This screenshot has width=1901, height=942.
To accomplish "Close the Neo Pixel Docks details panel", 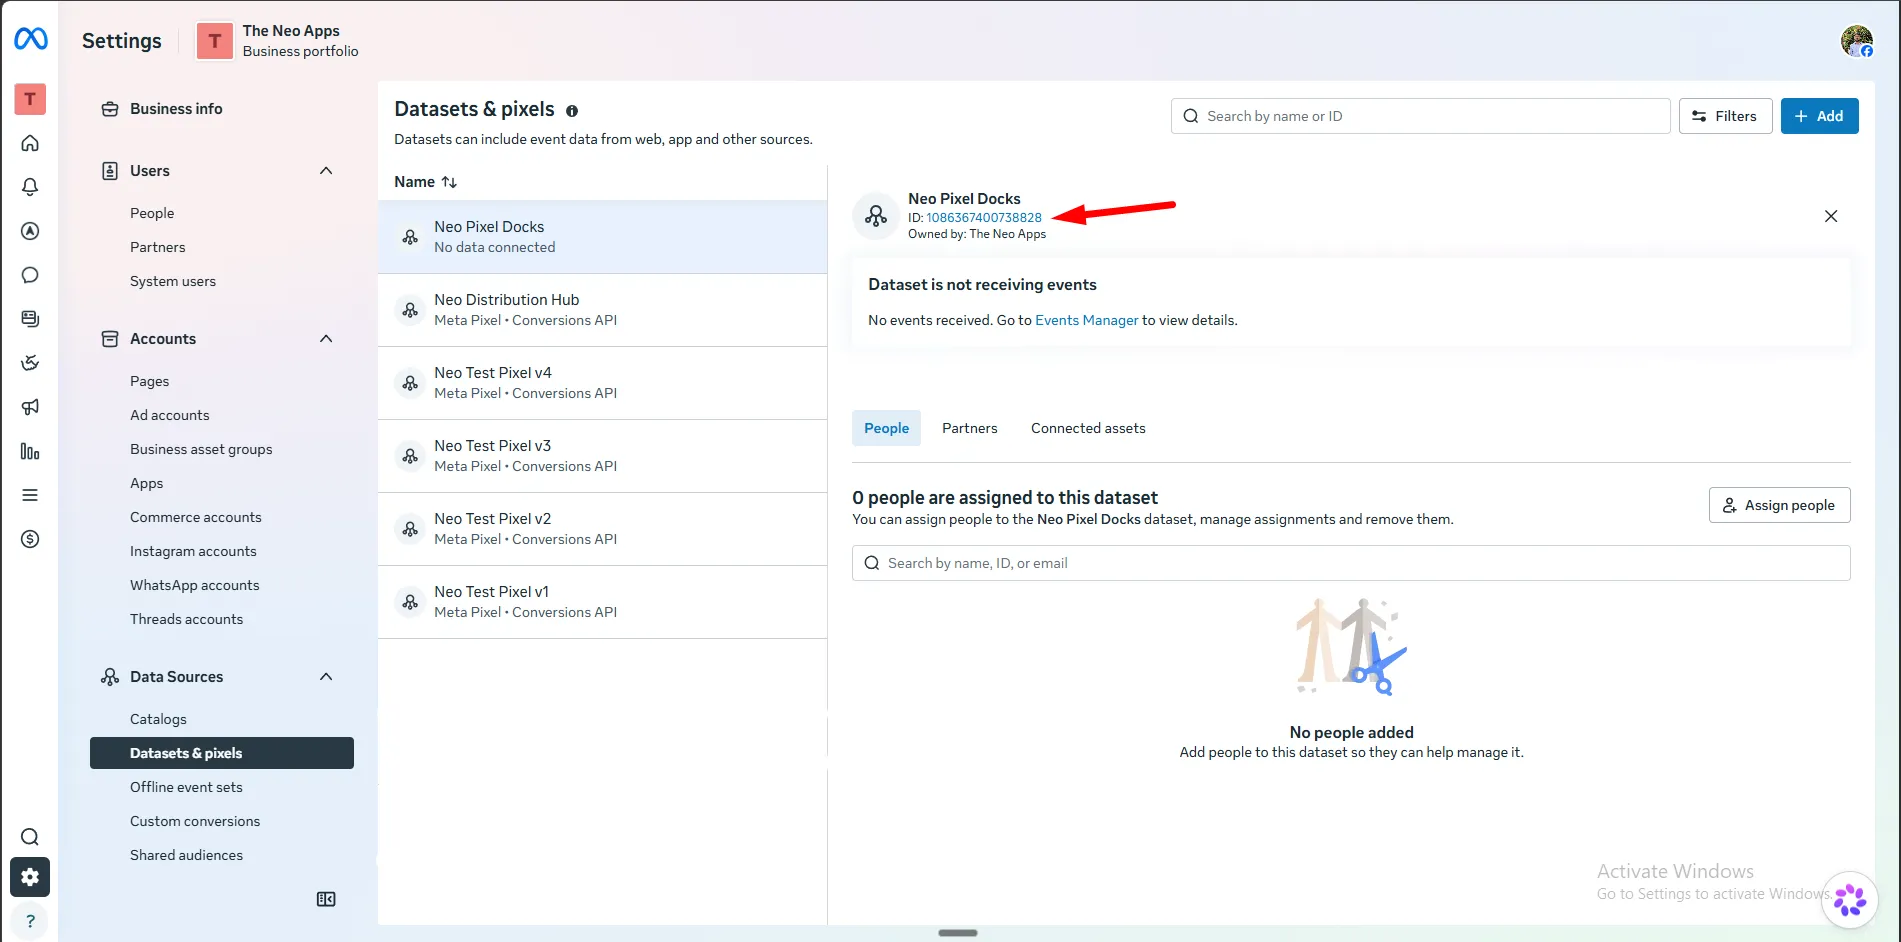I will point(1831,216).
